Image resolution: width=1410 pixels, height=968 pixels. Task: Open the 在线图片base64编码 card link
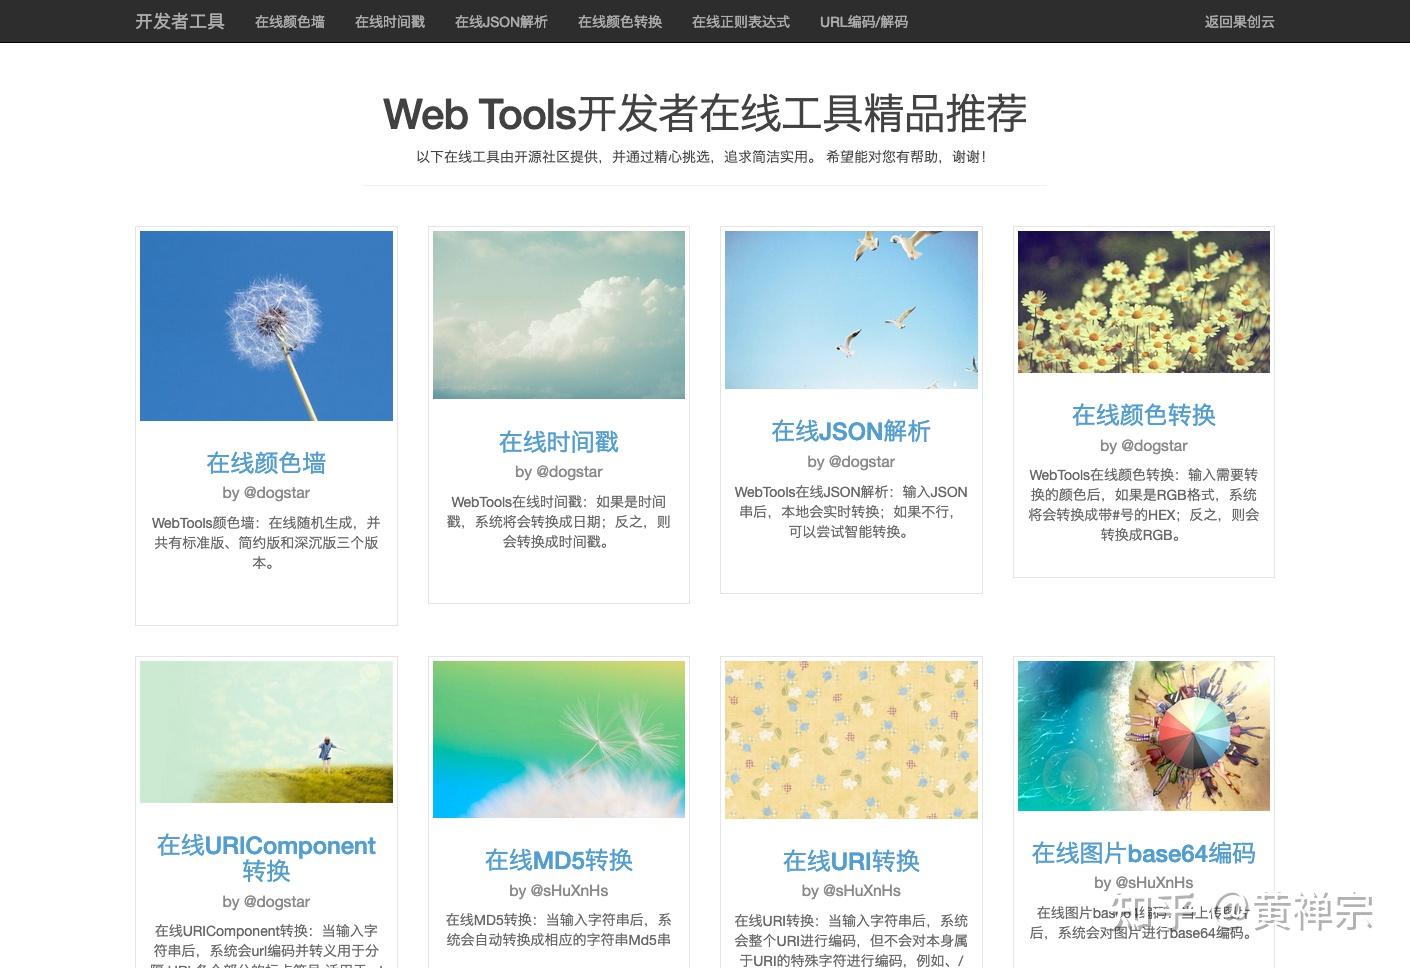1143,852
